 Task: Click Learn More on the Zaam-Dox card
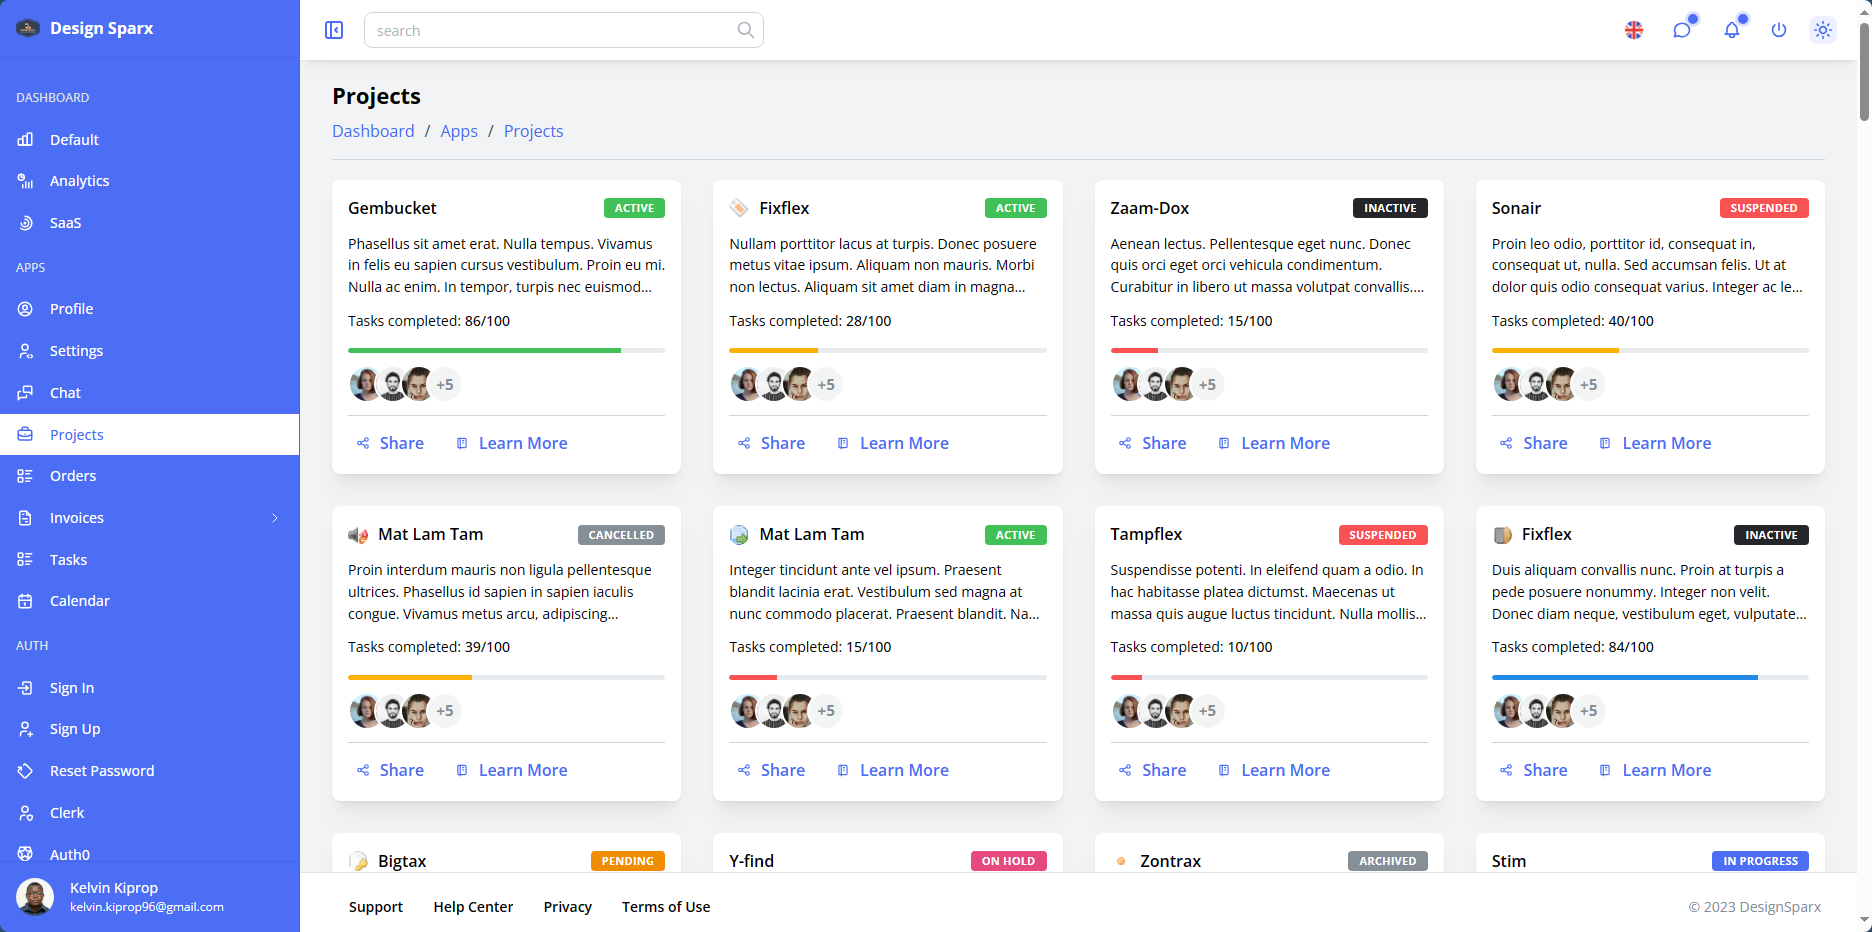pos(1284,443)
